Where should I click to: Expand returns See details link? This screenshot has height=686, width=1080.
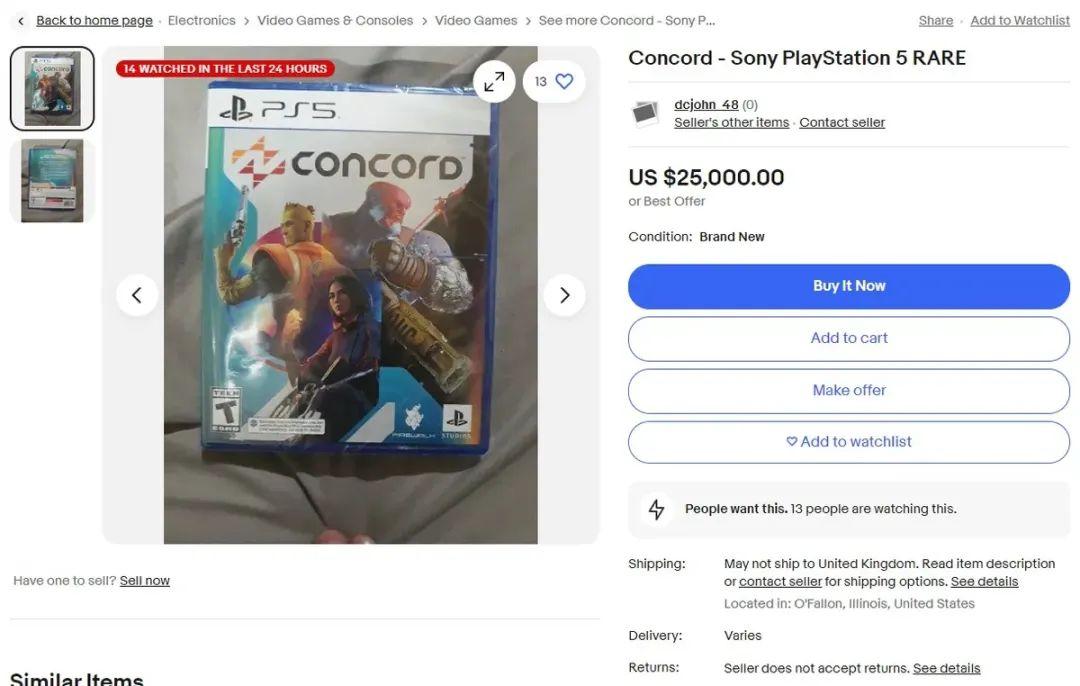pos(946,668)
